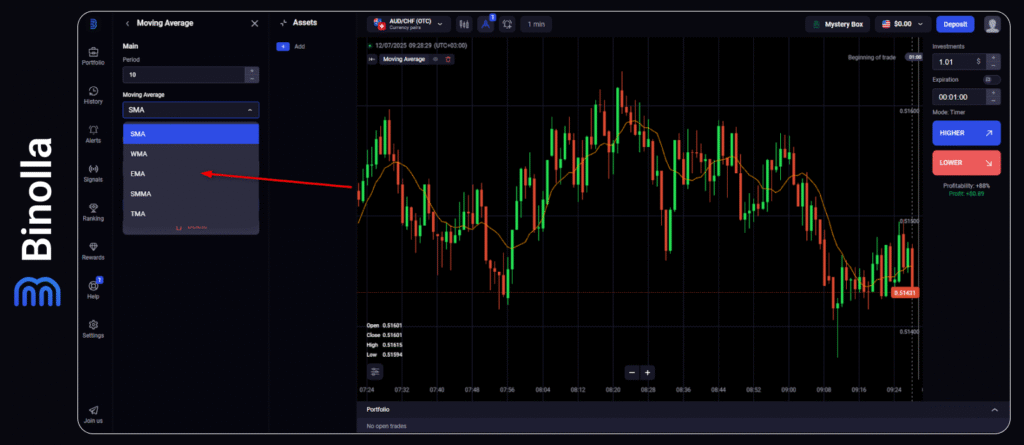Image resolution: width=1024 pixels, height=445 pixels.
Task: Open the Signals sidebar icon
Action: 93,172
